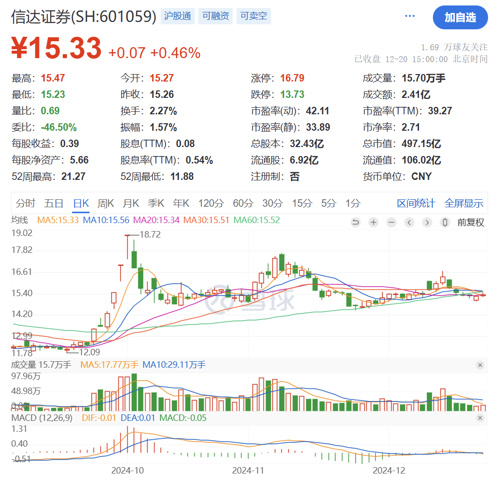Select the 月K monthly chart tab
Viewport: 500px width, 482px height.
coord(131,203)
